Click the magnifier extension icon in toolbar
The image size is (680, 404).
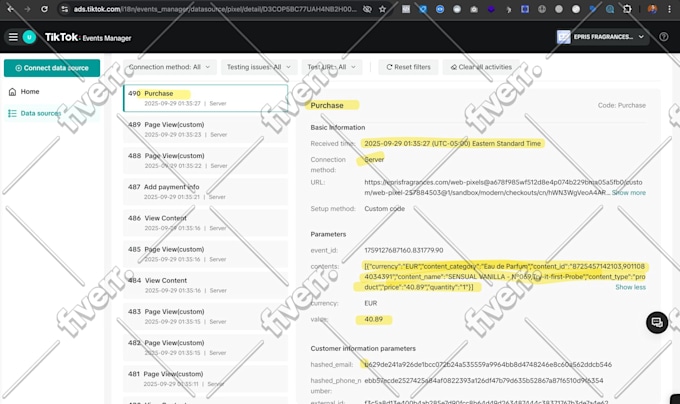pyautogui.click(x=610, y=9)
